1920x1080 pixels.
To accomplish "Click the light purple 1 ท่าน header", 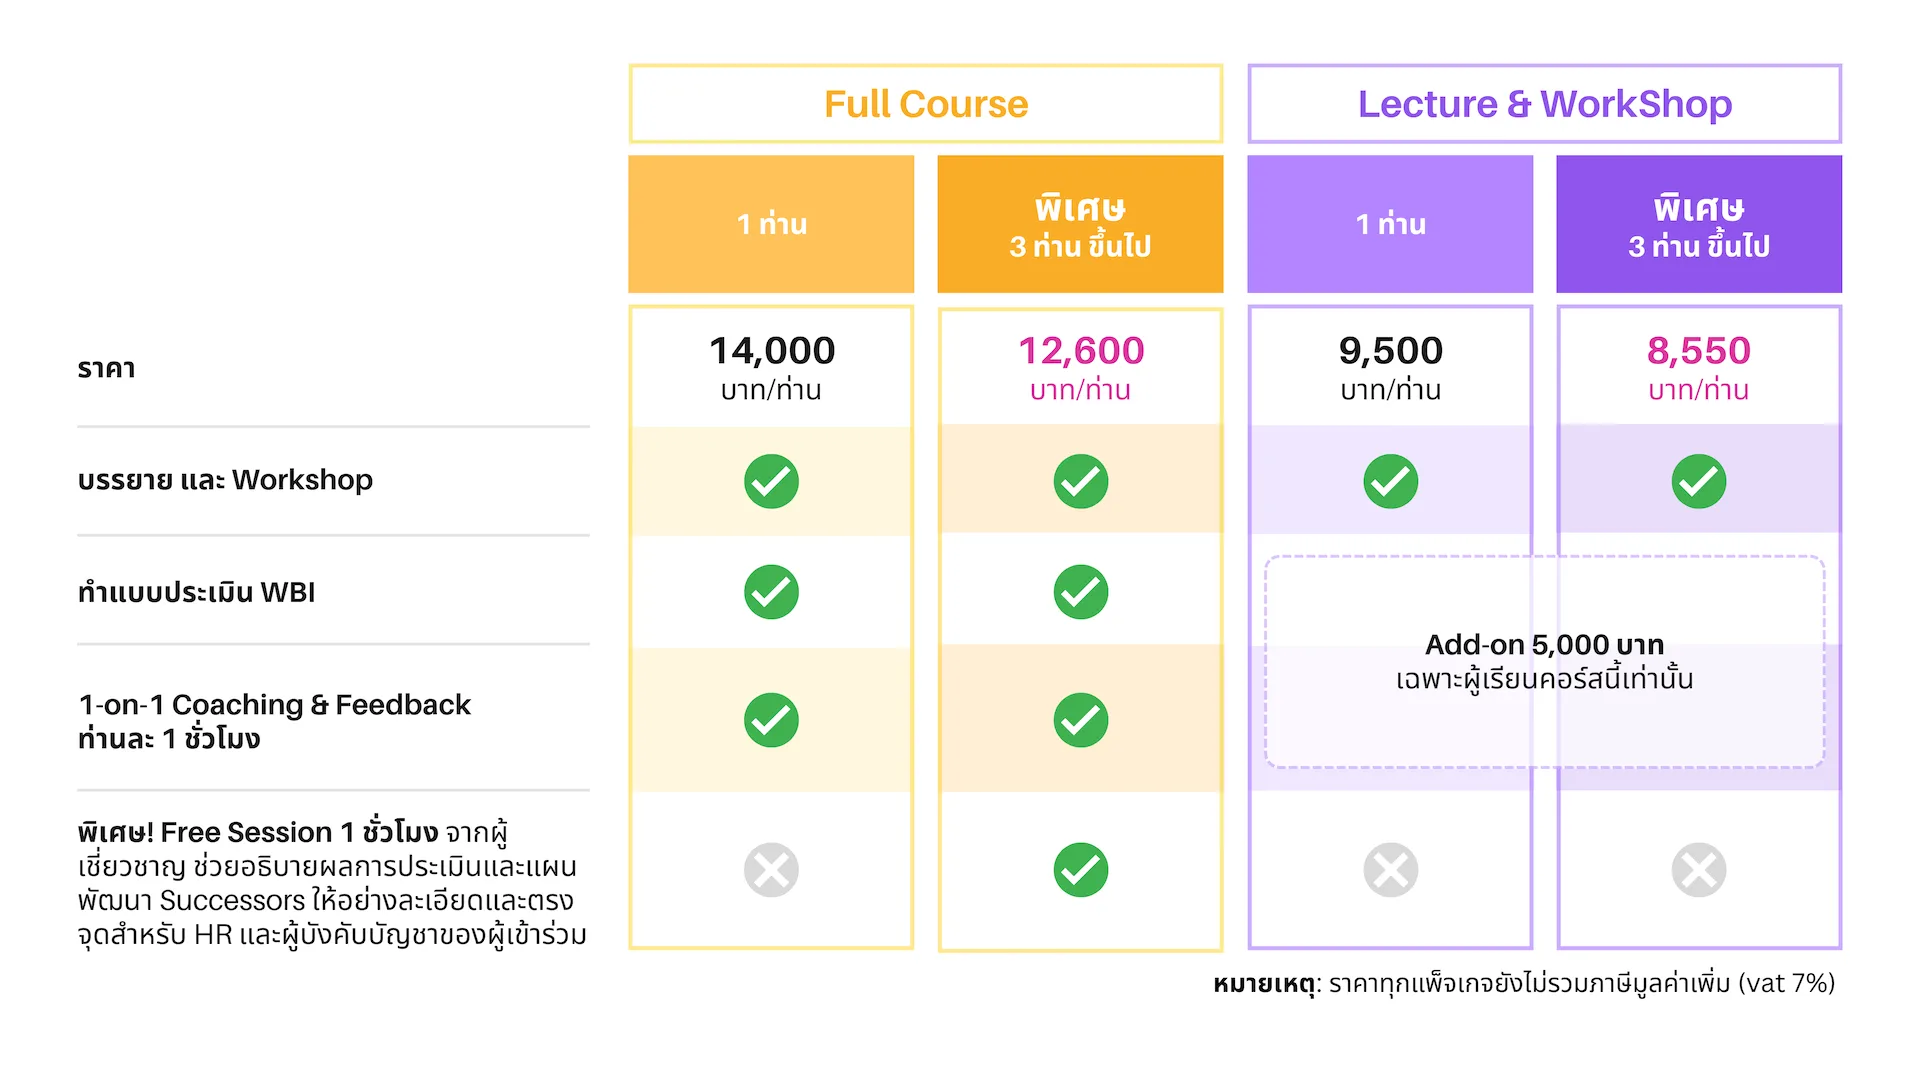I will [x=1390, y=224].
